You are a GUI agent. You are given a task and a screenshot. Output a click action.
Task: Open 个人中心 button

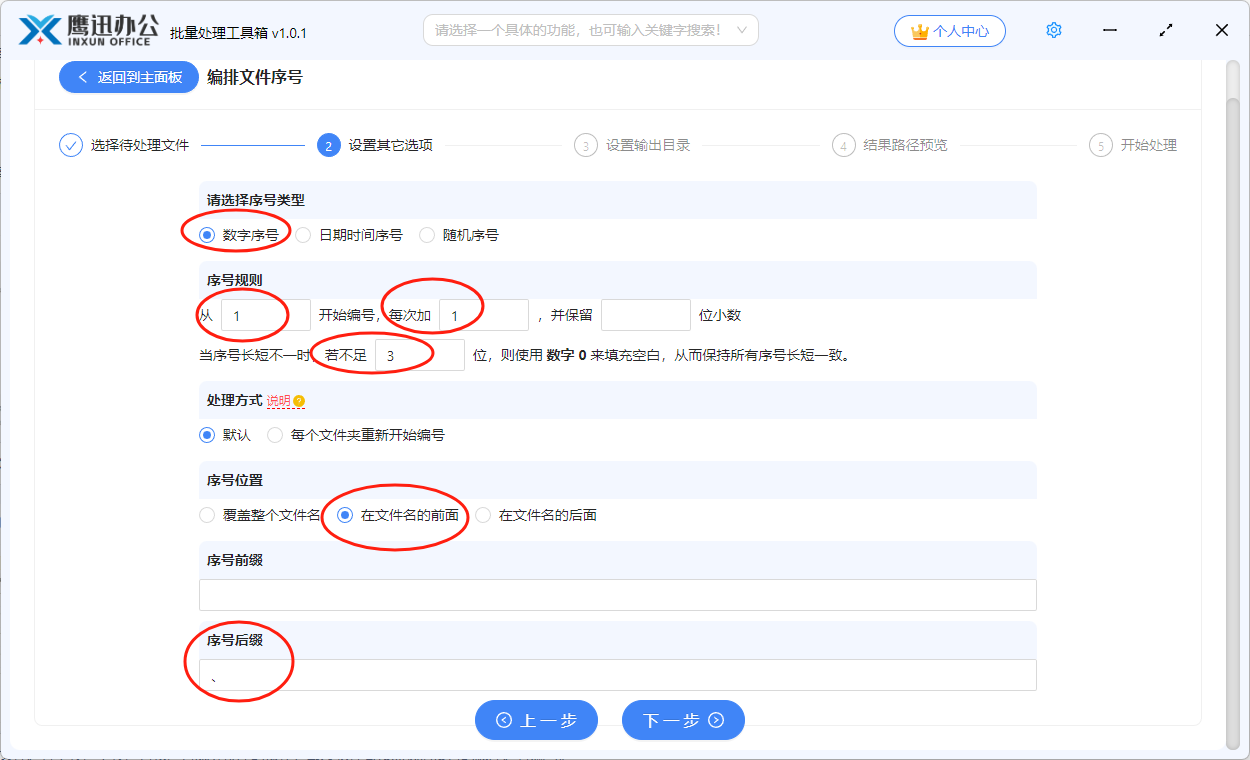point(950,31)
